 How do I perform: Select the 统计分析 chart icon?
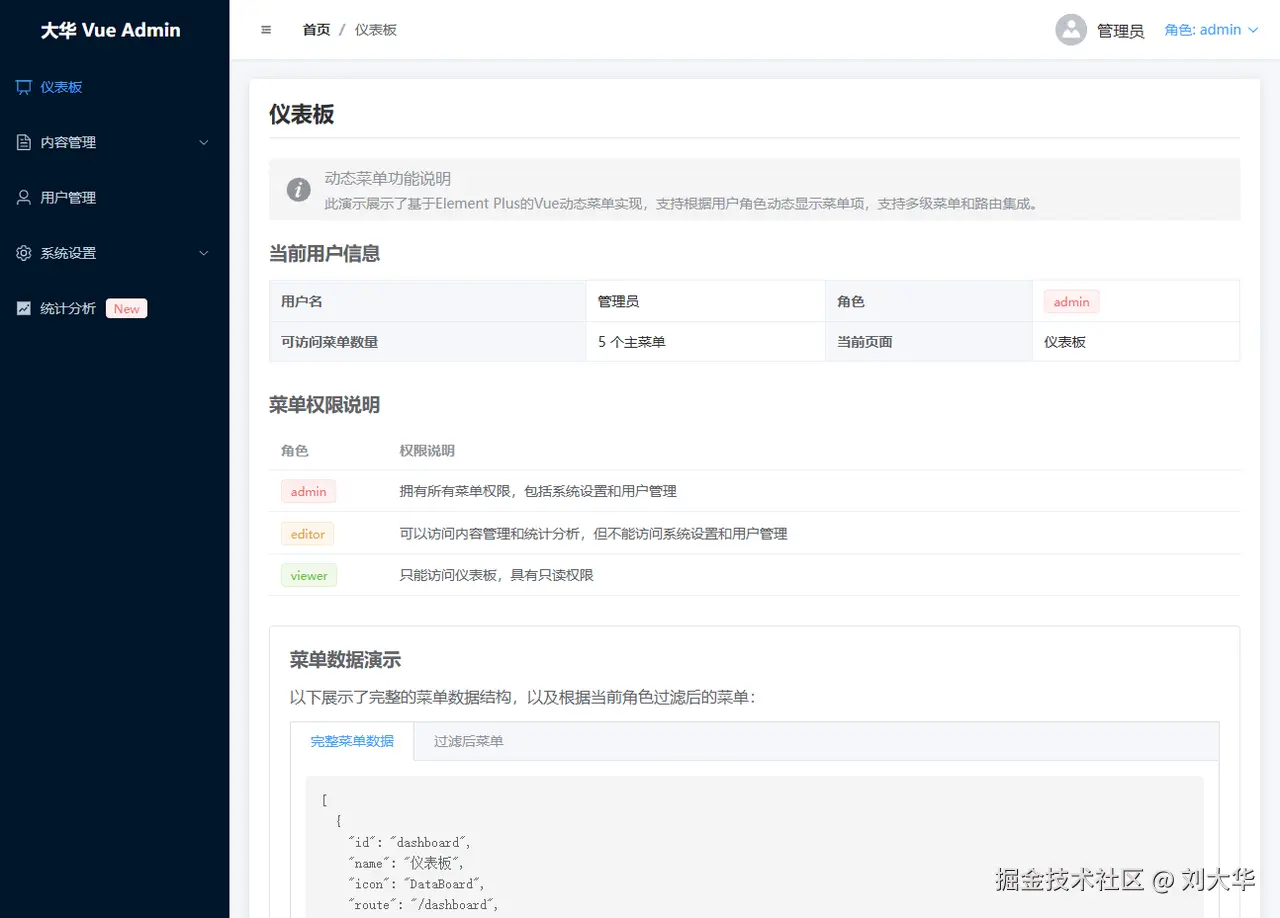[x=23, y=308]
